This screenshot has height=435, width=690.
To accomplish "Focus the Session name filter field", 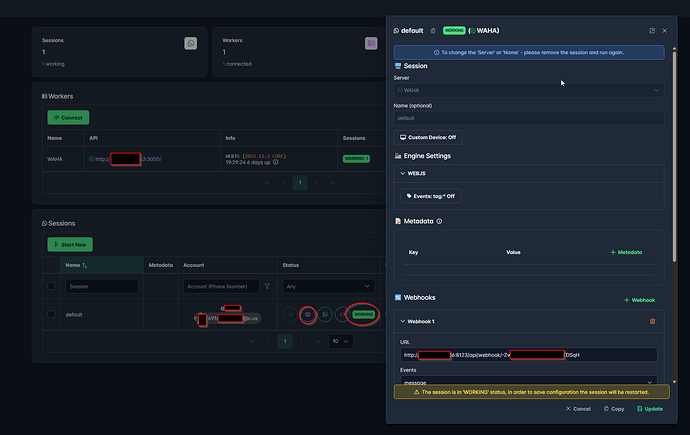I will (x=102, y=286).
